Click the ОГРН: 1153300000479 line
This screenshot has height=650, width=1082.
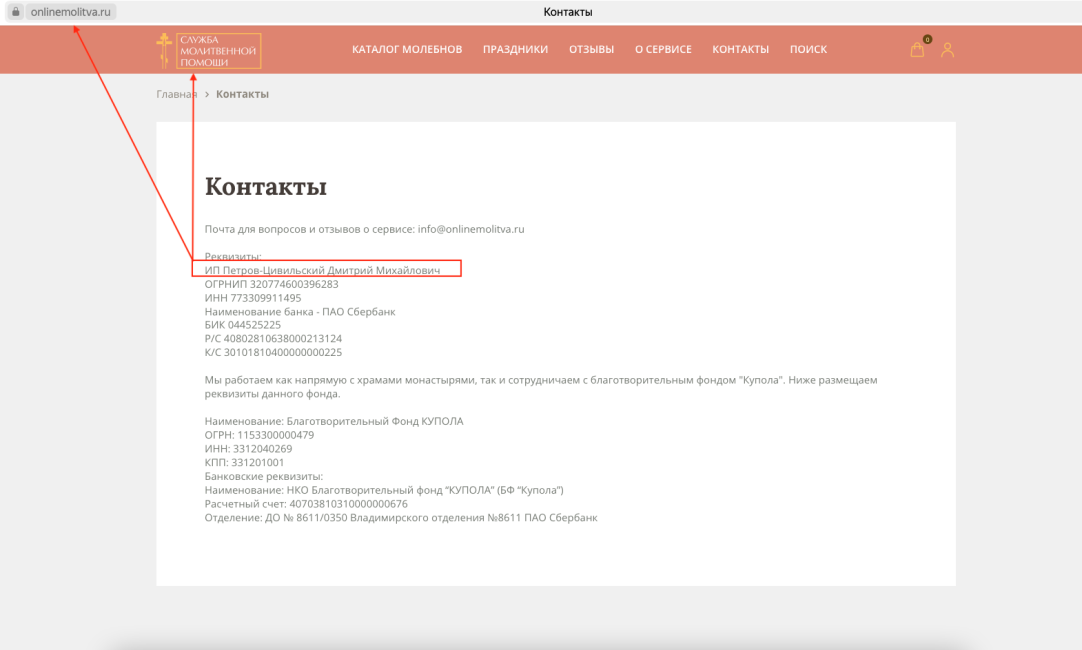point(259,435)
